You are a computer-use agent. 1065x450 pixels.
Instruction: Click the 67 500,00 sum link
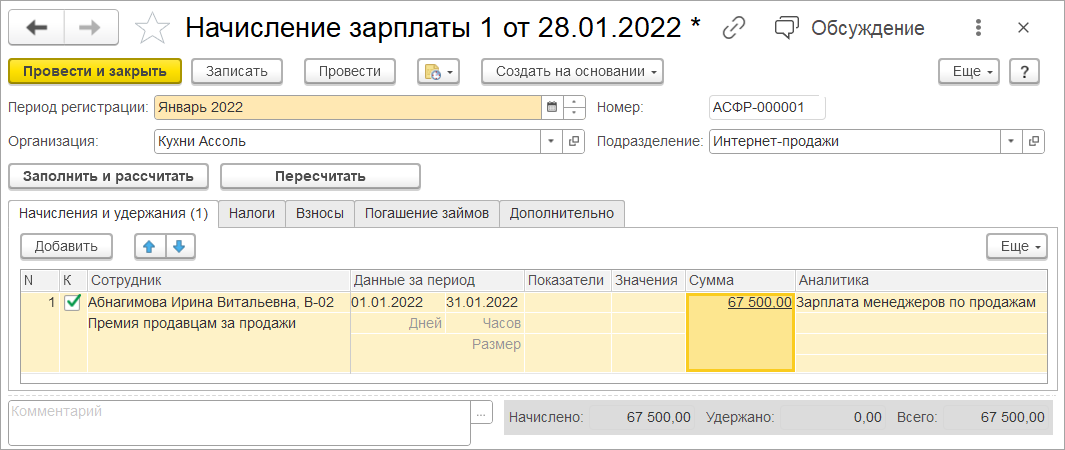pos(759,302)
